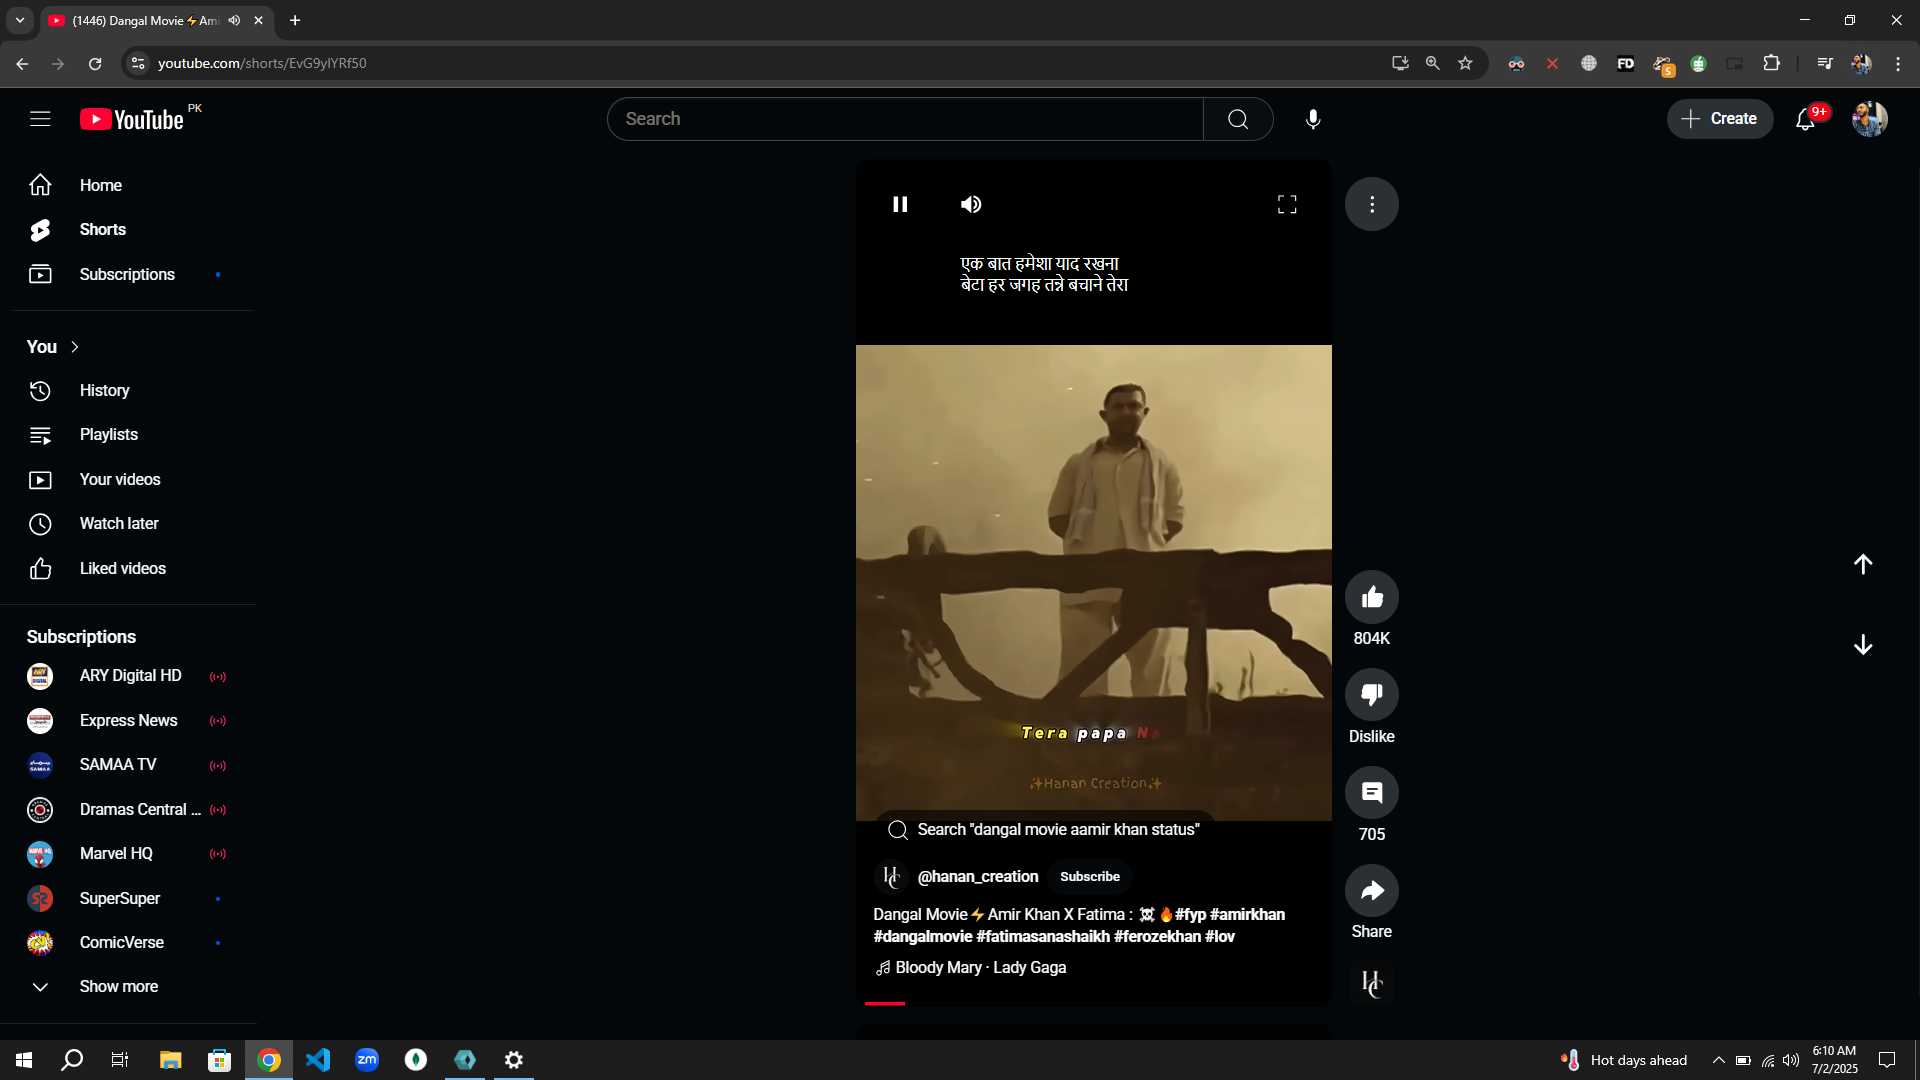Click the #dangalmovie hashtag

(922, 936)
